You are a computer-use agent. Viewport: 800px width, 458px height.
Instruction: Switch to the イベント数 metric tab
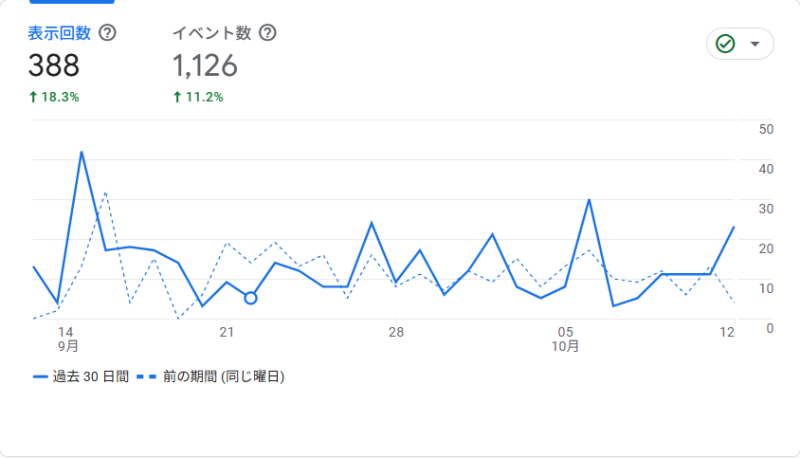(211, 33)
